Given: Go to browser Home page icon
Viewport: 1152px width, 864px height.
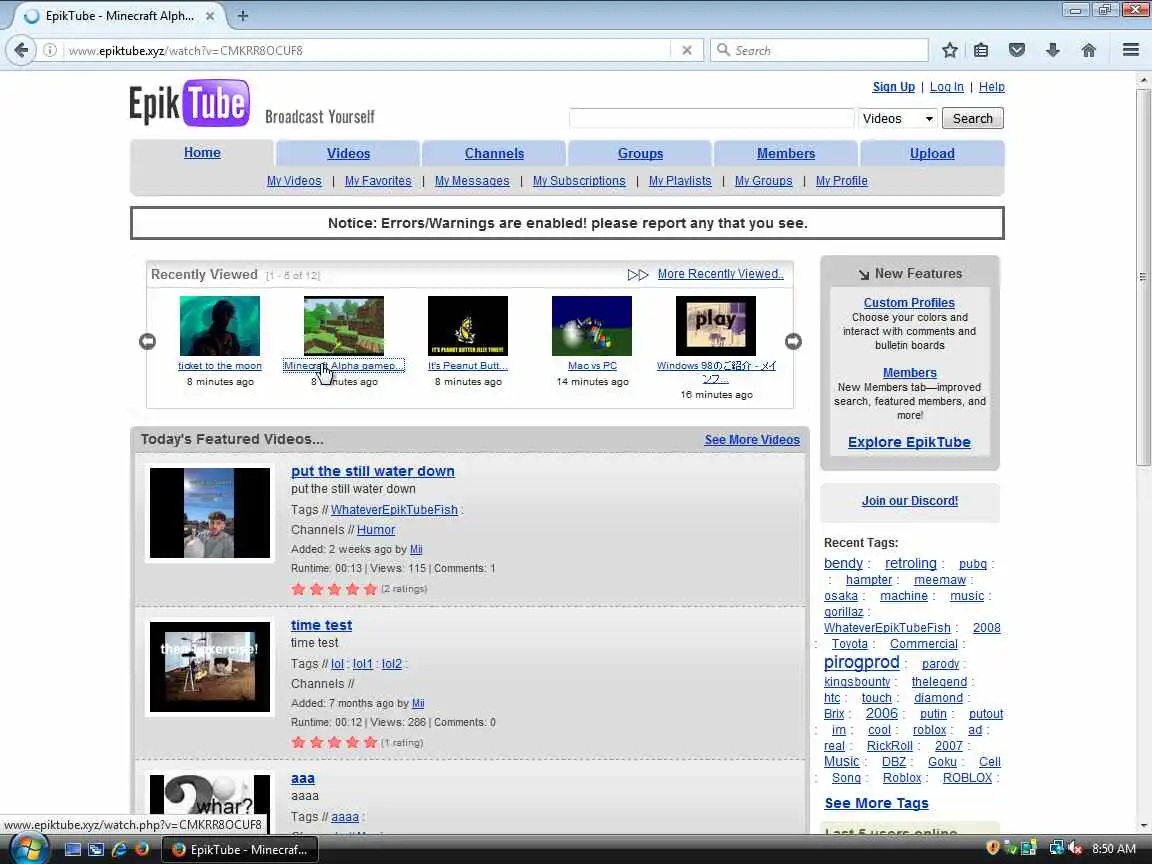Looking at the screenshot, I should (x=1088, y=50).
